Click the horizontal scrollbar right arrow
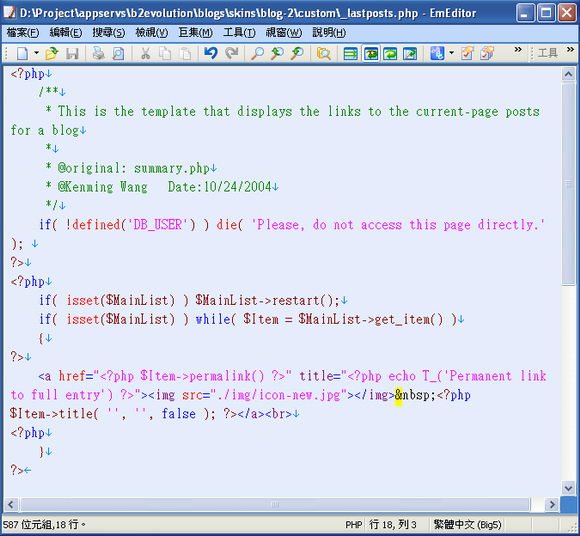Screen dimensions: 580x536 [x=552, y=504]
